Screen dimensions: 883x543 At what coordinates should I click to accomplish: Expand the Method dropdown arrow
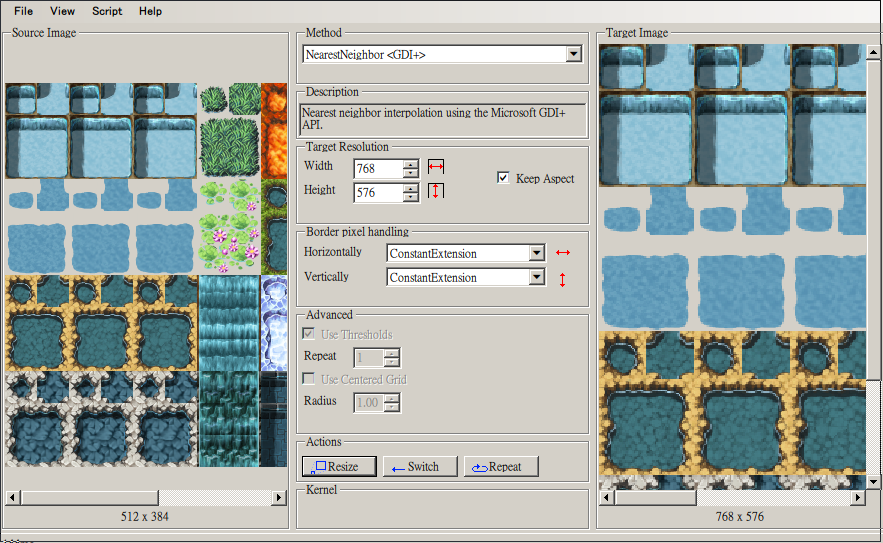click(574, 54)
